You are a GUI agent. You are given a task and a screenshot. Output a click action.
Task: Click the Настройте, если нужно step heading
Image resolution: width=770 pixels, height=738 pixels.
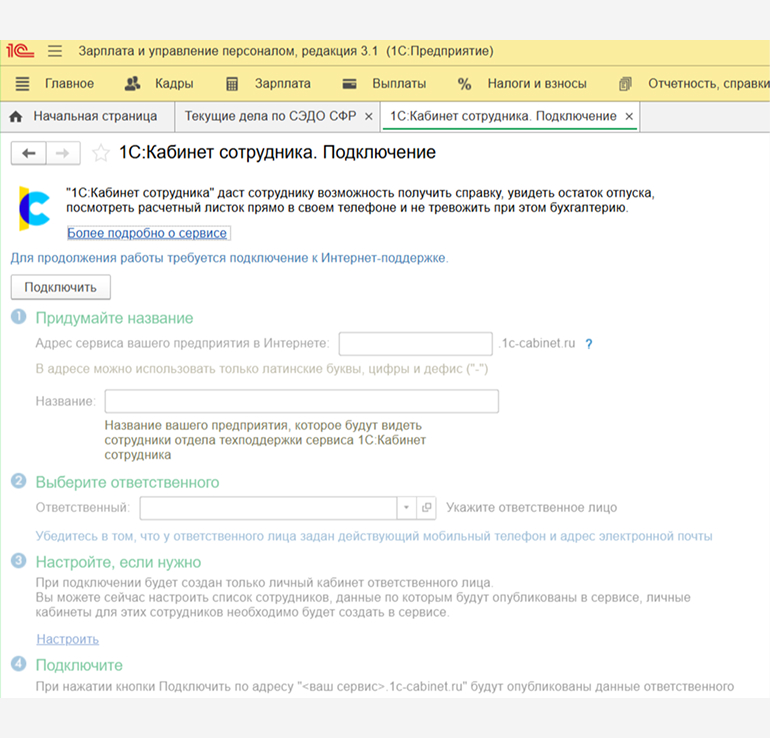tap(118, 562)
